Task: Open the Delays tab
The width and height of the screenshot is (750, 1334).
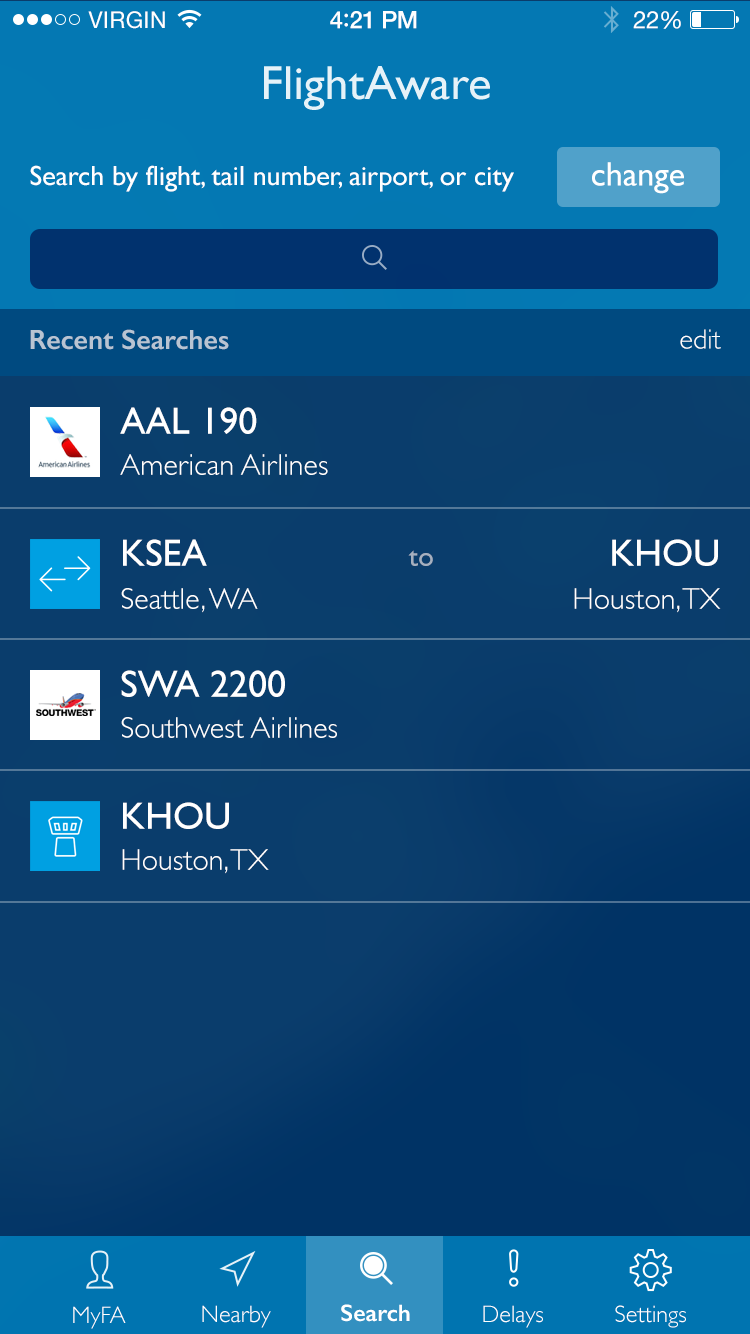Action: pyautogui.click(x=513, y=1285)
